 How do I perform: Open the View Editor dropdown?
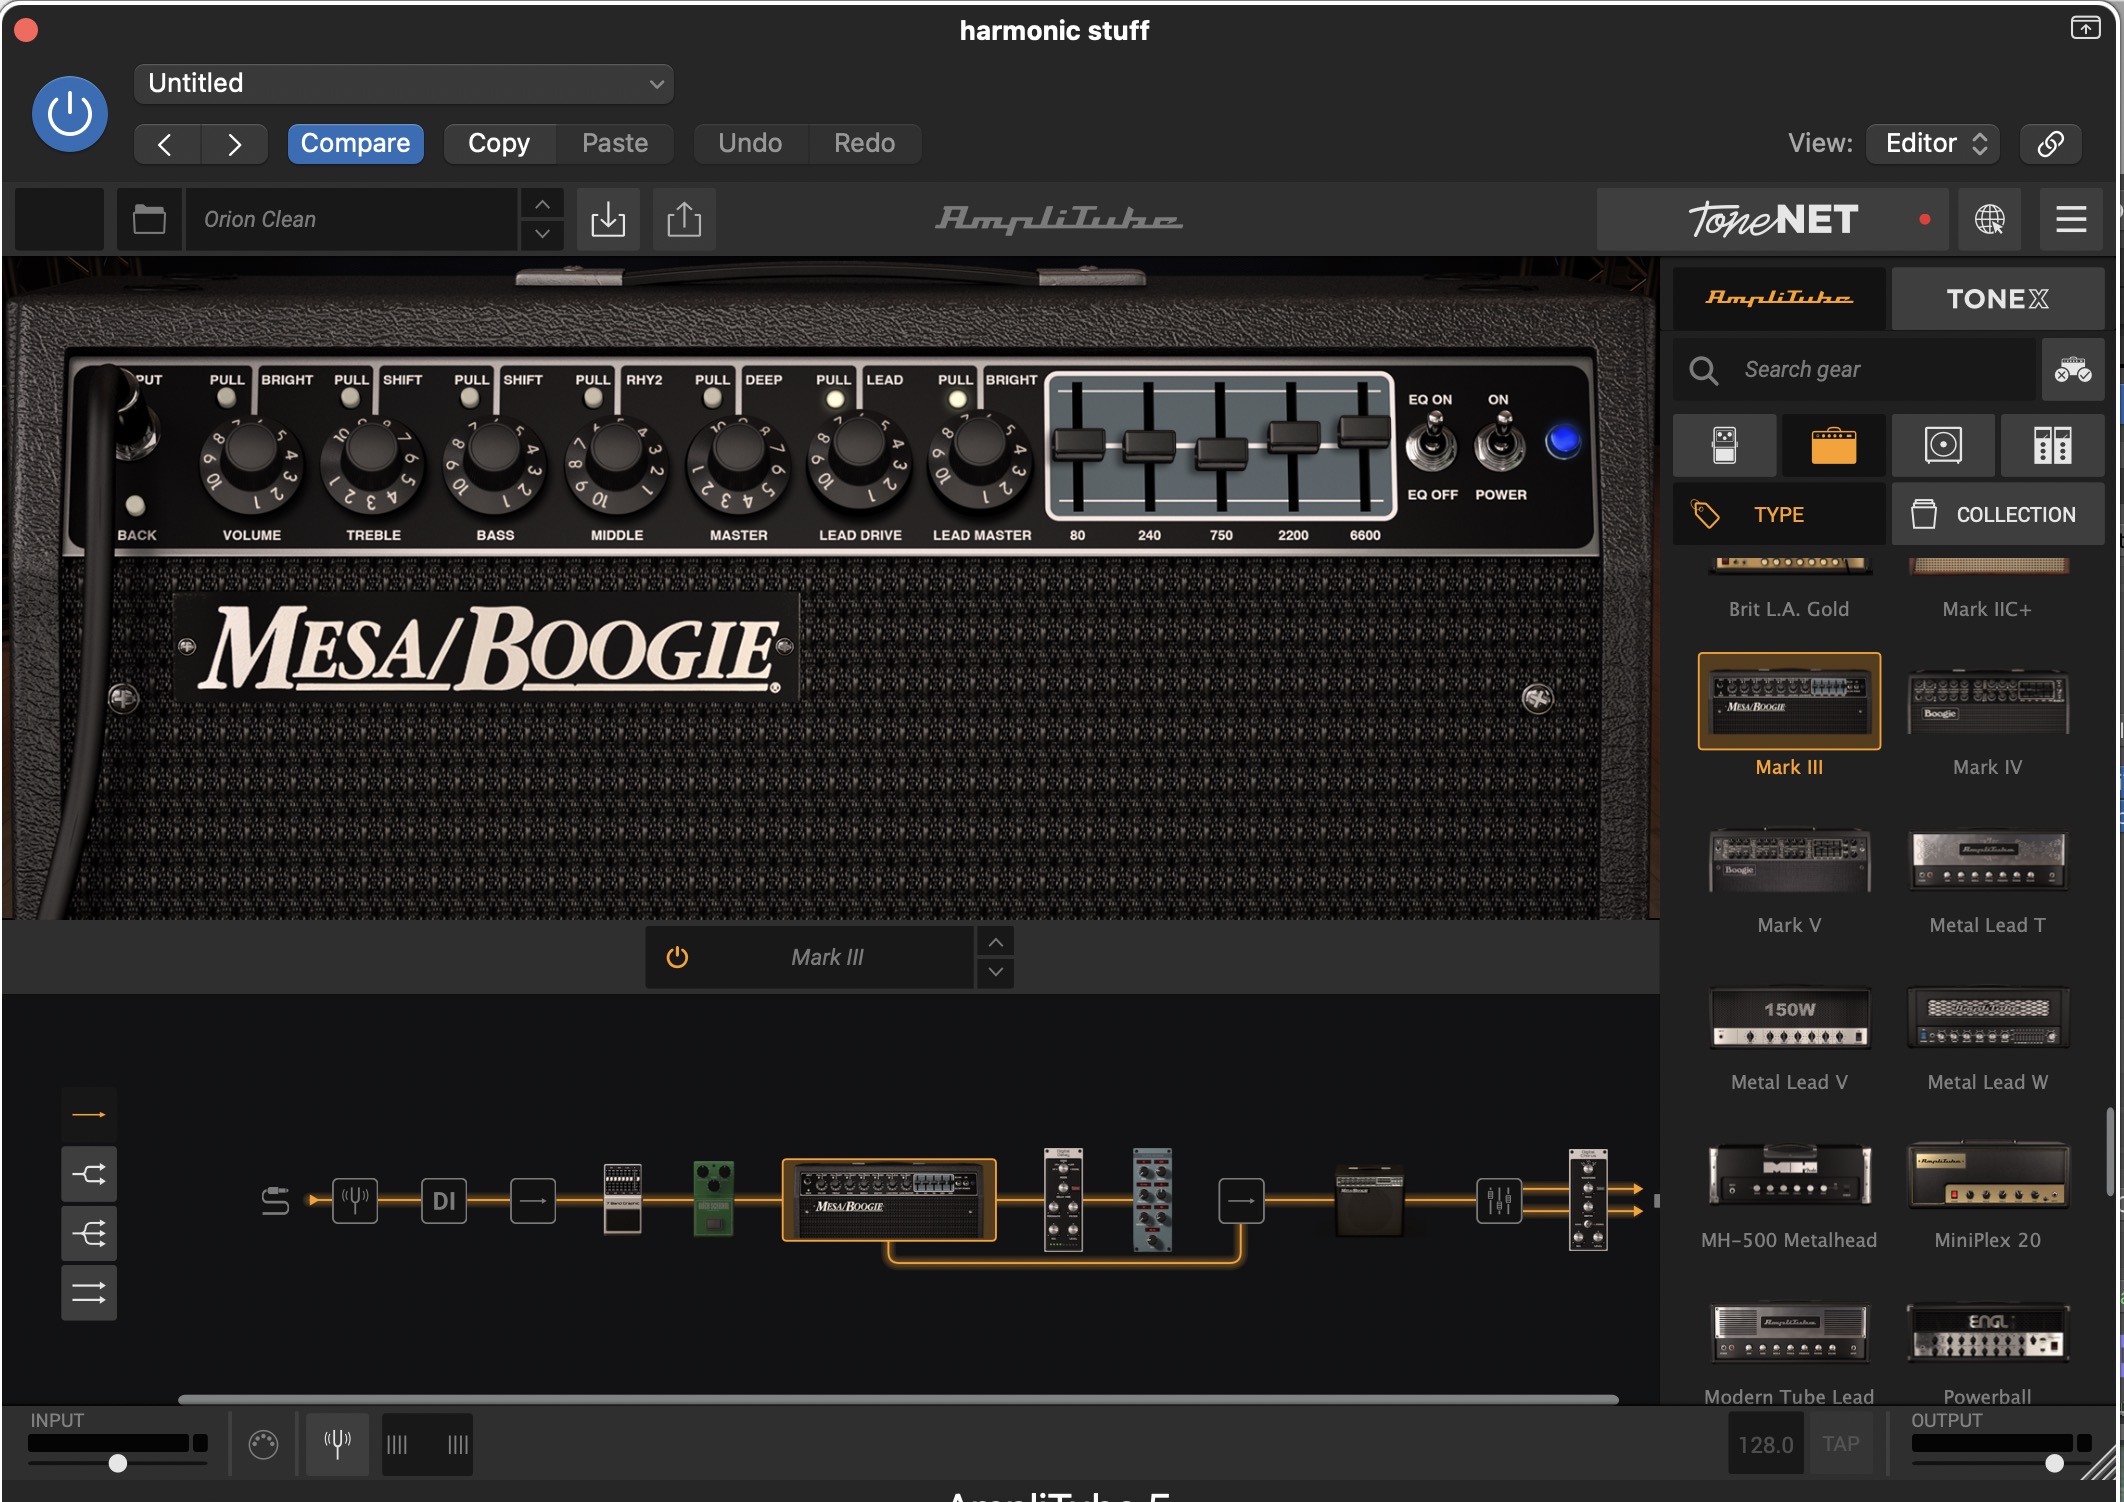(1934, 143)
